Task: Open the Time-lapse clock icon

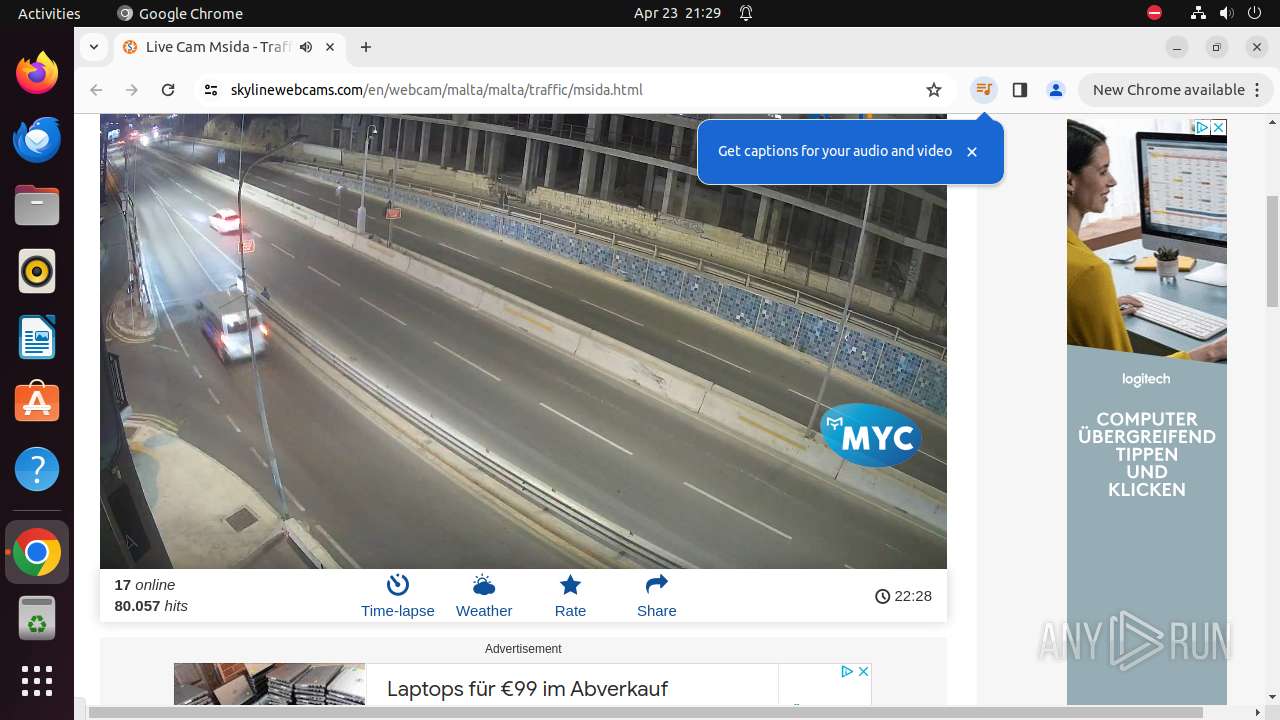Action: pyautogui.click(x=398, y=585)
